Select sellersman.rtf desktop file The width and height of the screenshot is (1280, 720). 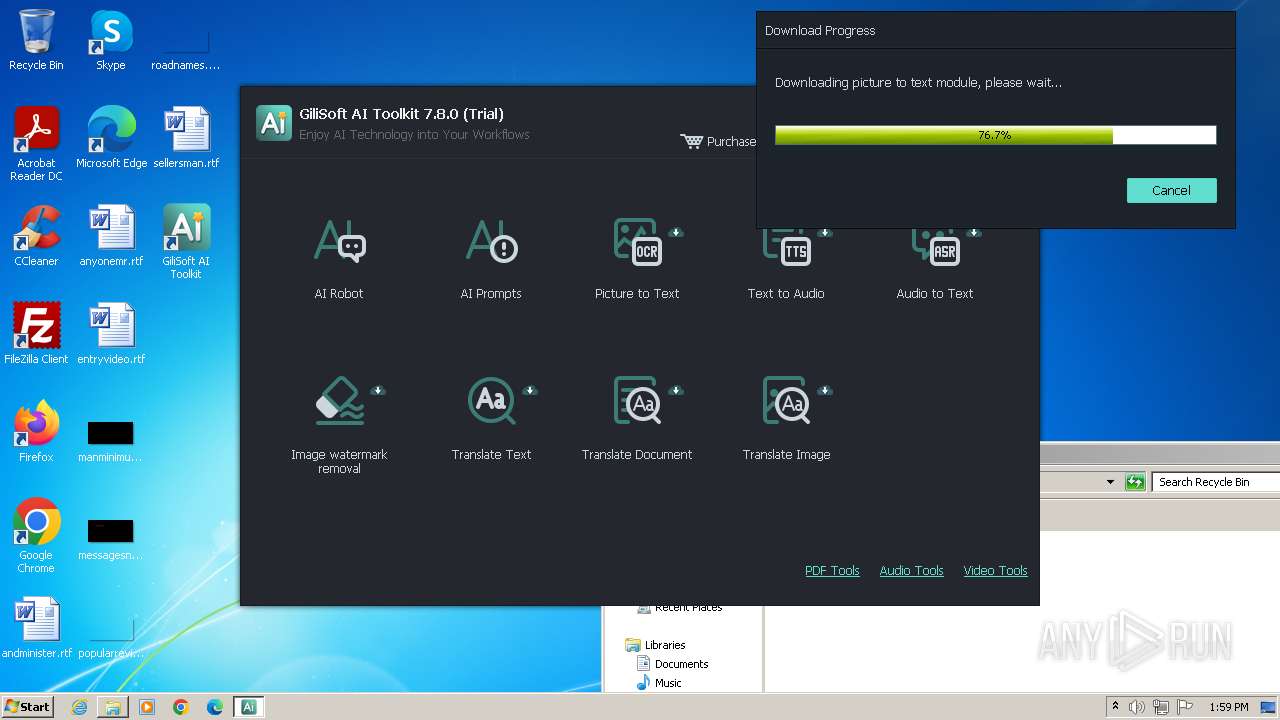(x=186, y=138)
